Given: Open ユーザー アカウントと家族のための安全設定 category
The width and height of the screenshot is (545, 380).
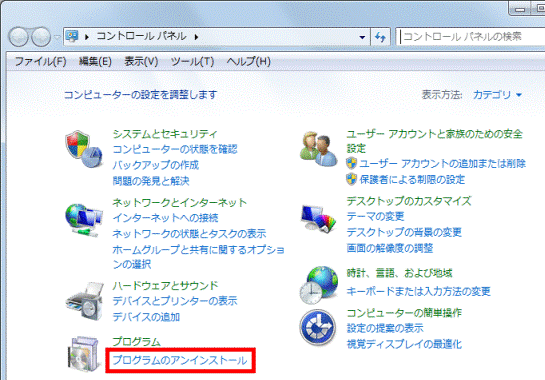Looking at the screenshot, I should tap(434, 141).
